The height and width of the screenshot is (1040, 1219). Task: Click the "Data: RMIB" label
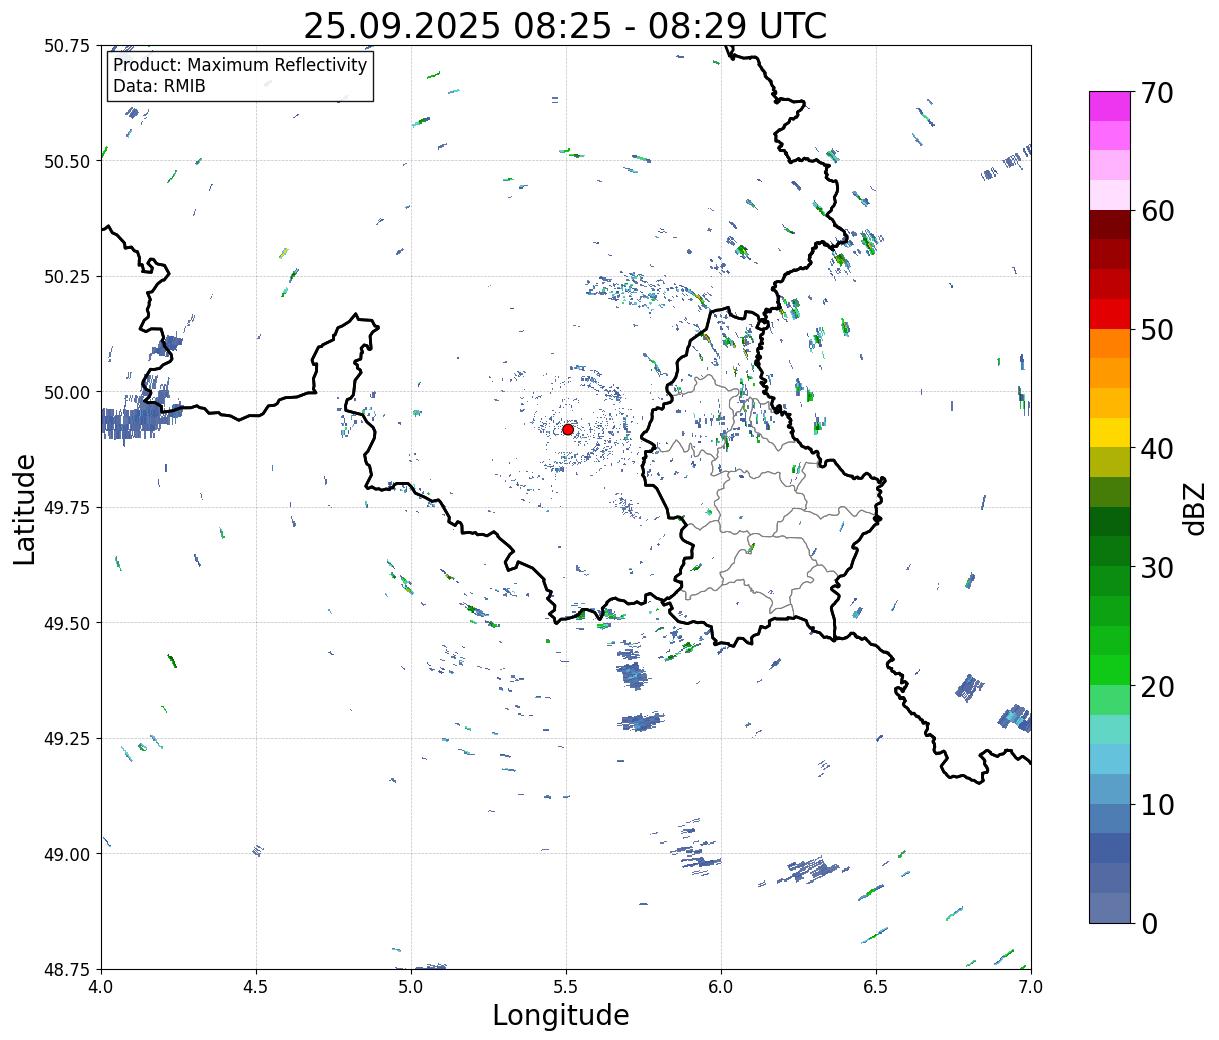pos(159,86)
